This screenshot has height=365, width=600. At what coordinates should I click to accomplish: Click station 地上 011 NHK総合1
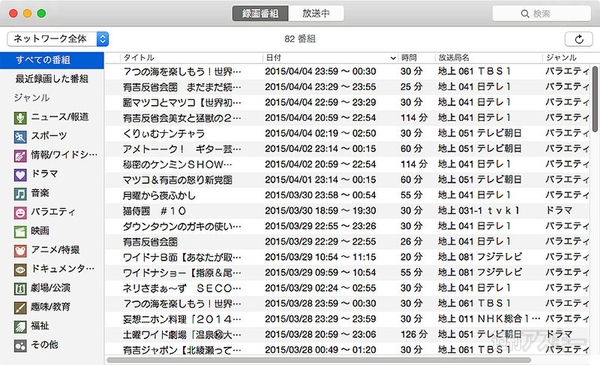coord(489,319)
